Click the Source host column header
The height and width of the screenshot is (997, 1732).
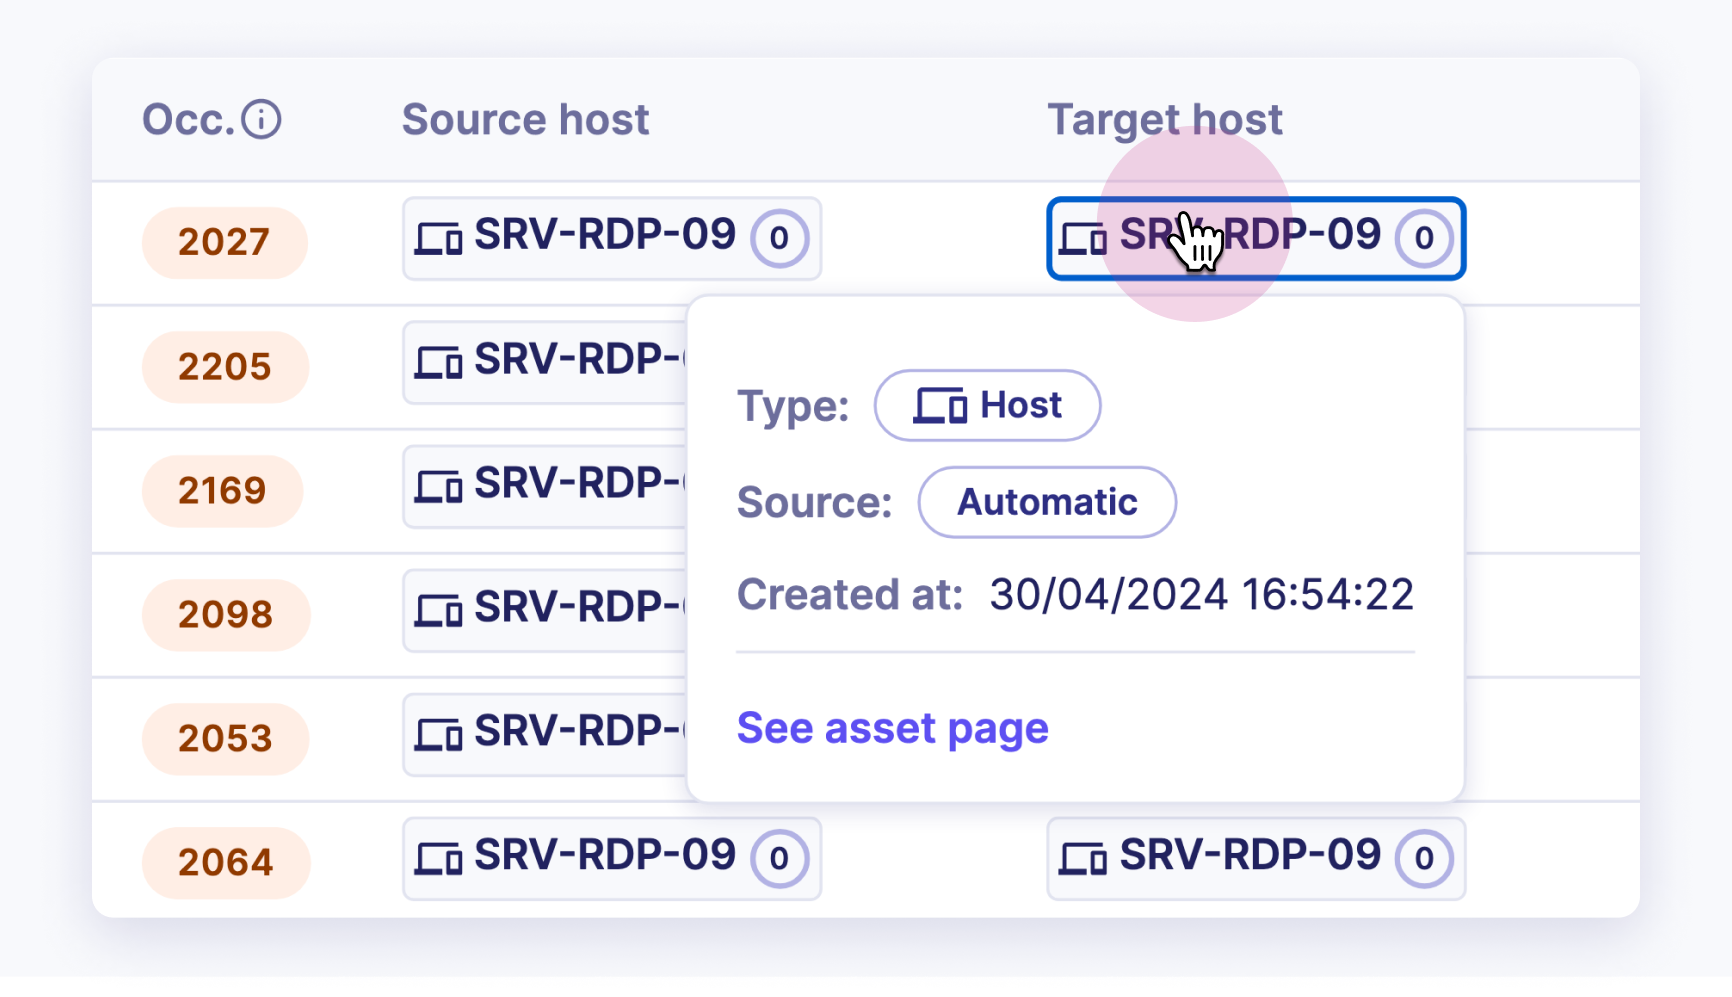(x=525, y=120)
